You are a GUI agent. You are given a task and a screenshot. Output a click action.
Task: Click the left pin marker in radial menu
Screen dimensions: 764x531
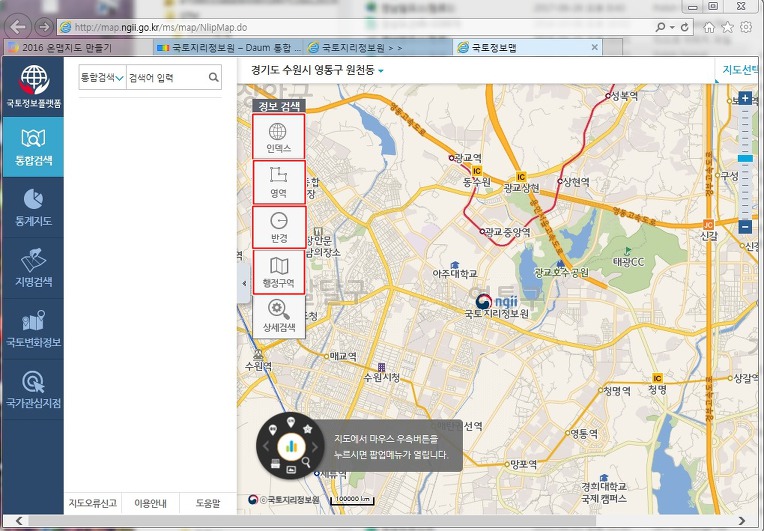click(273, 429)
